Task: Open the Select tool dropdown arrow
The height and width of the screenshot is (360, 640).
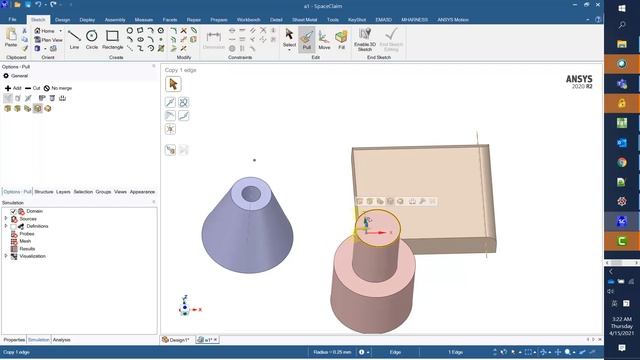Action: [x=289, y=50]
